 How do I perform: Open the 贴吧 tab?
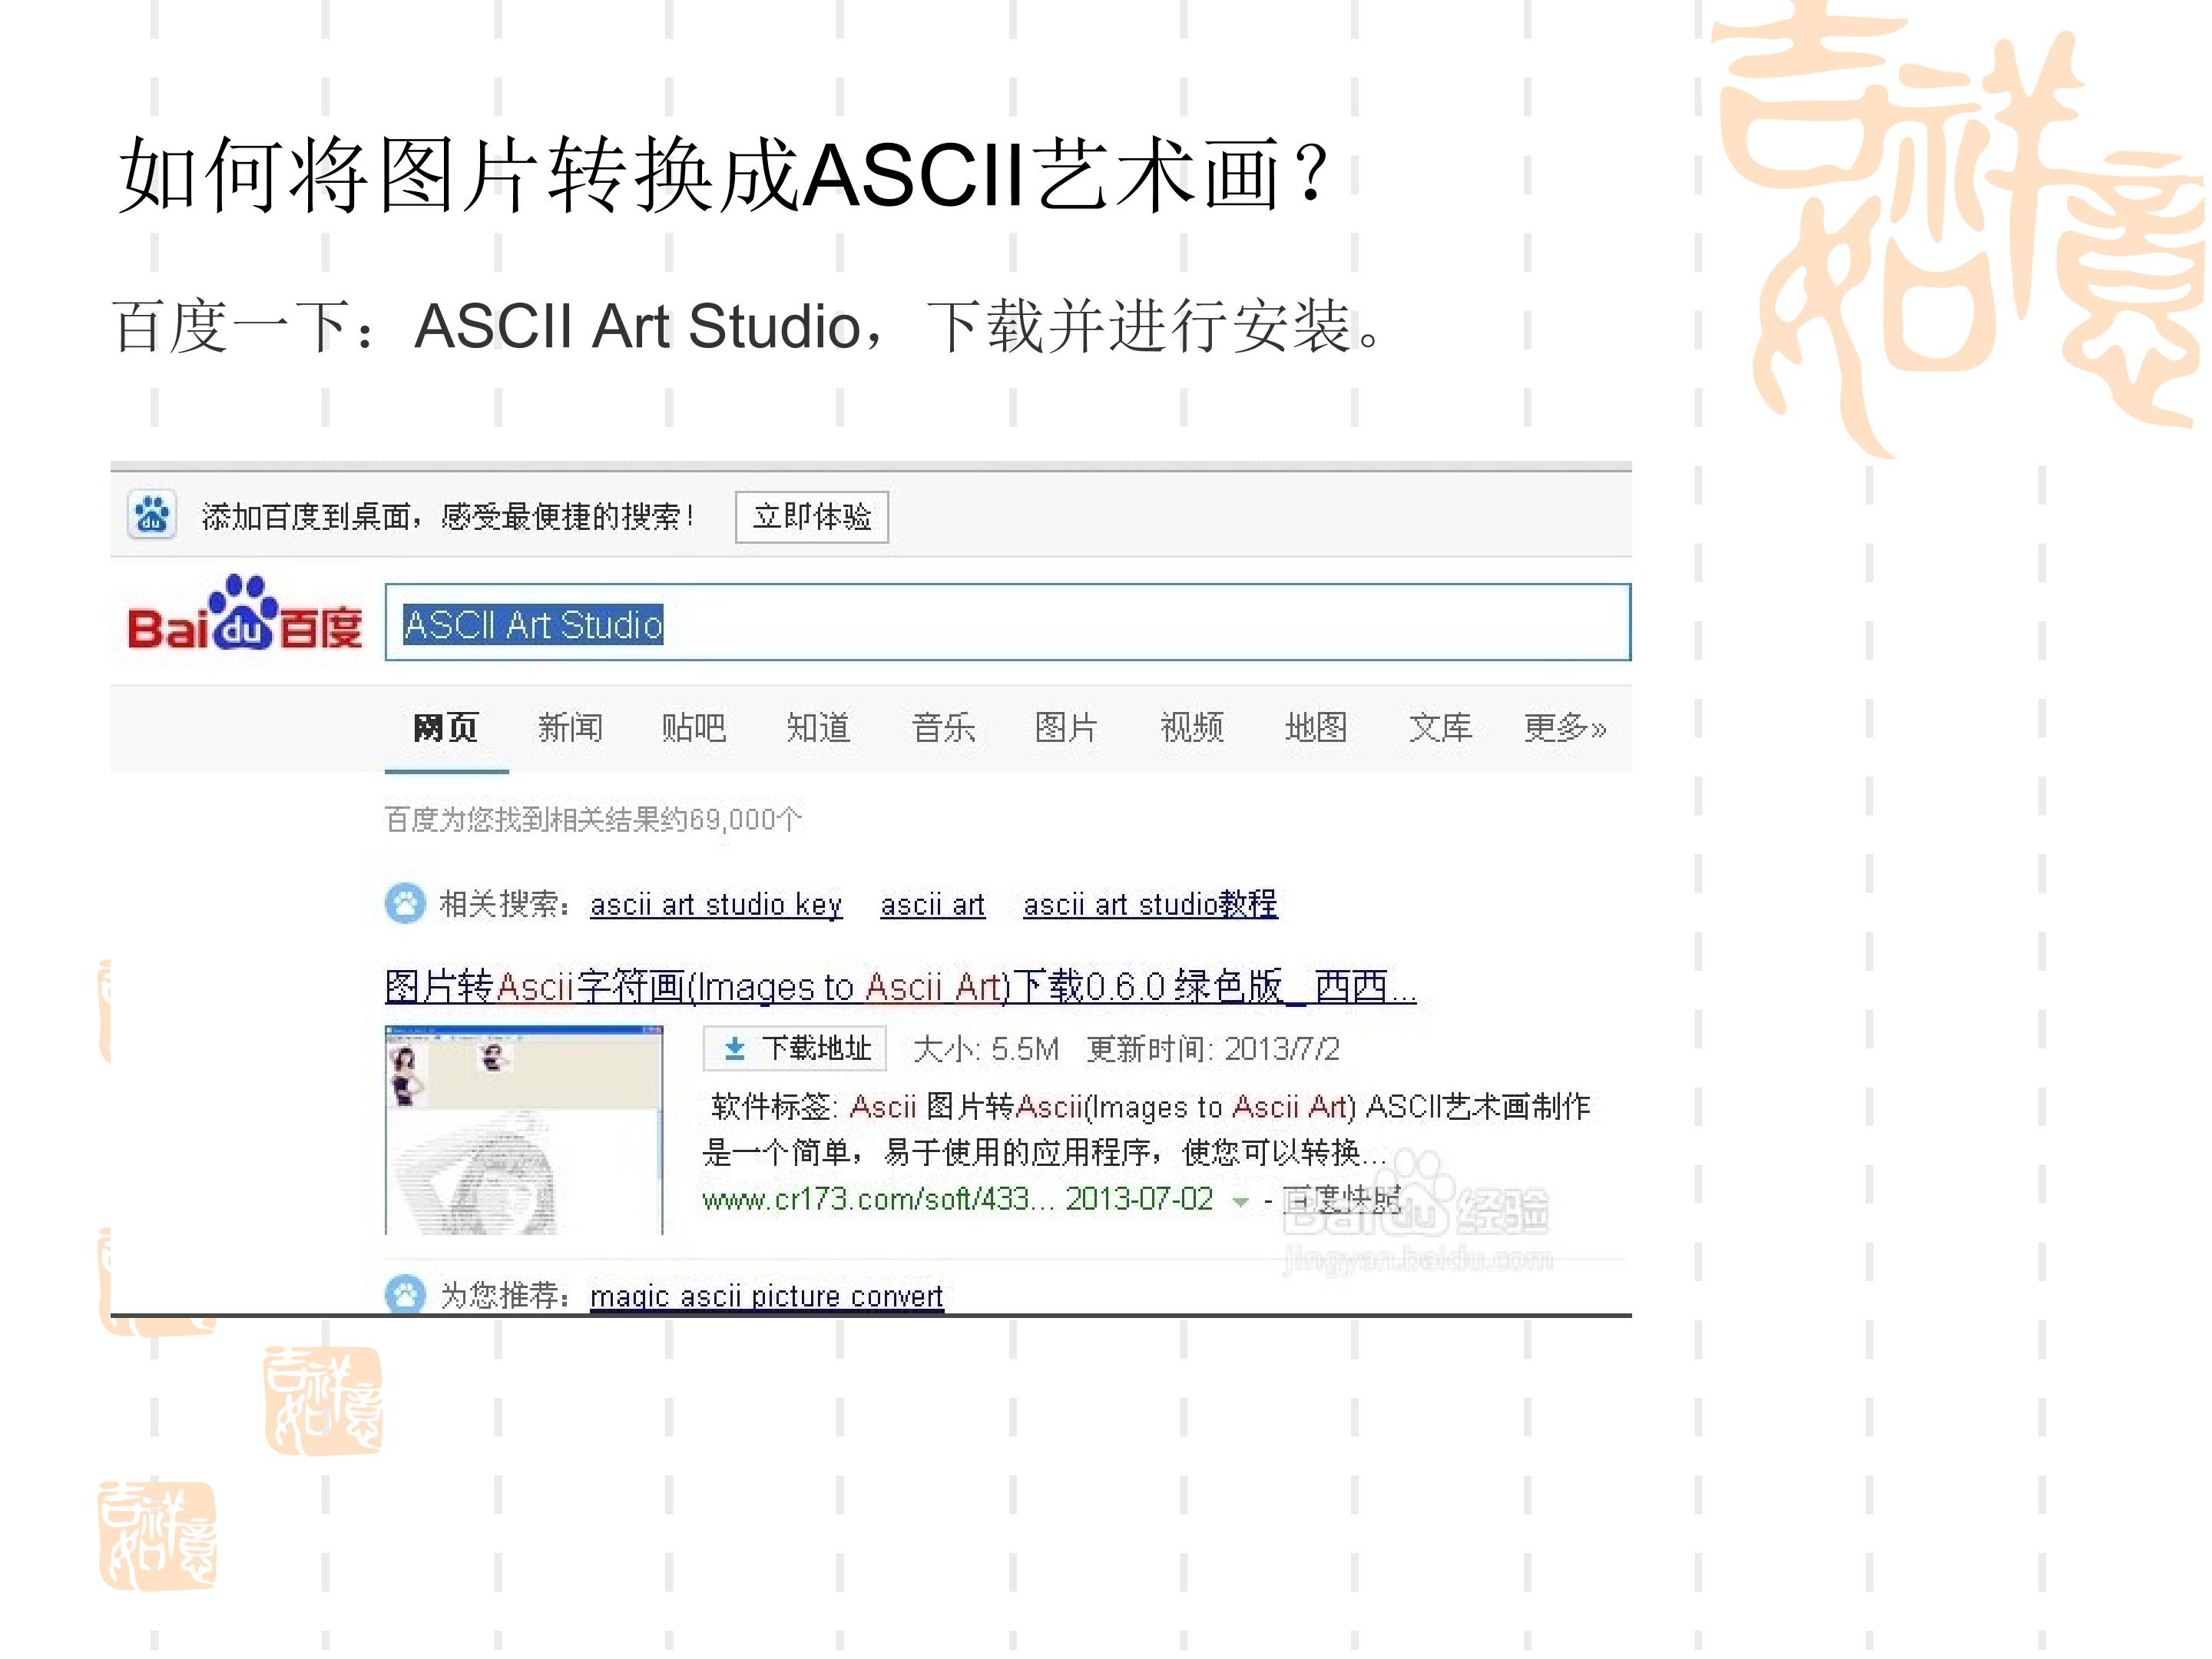694,727
